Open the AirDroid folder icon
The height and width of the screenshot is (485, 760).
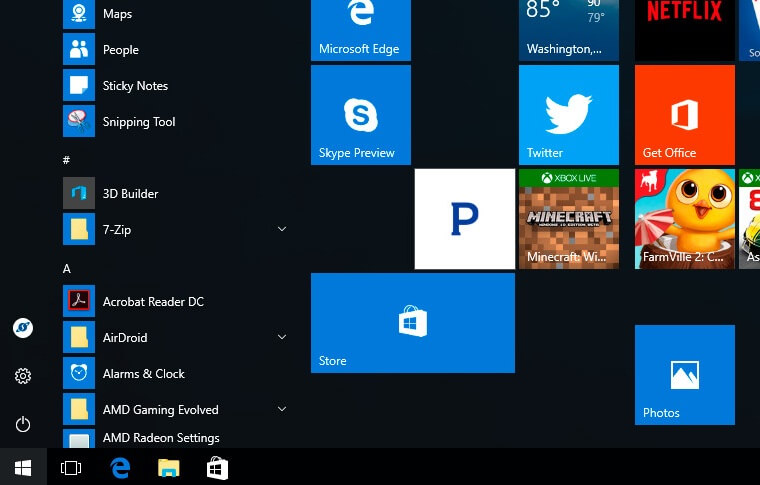coord(79,337)
